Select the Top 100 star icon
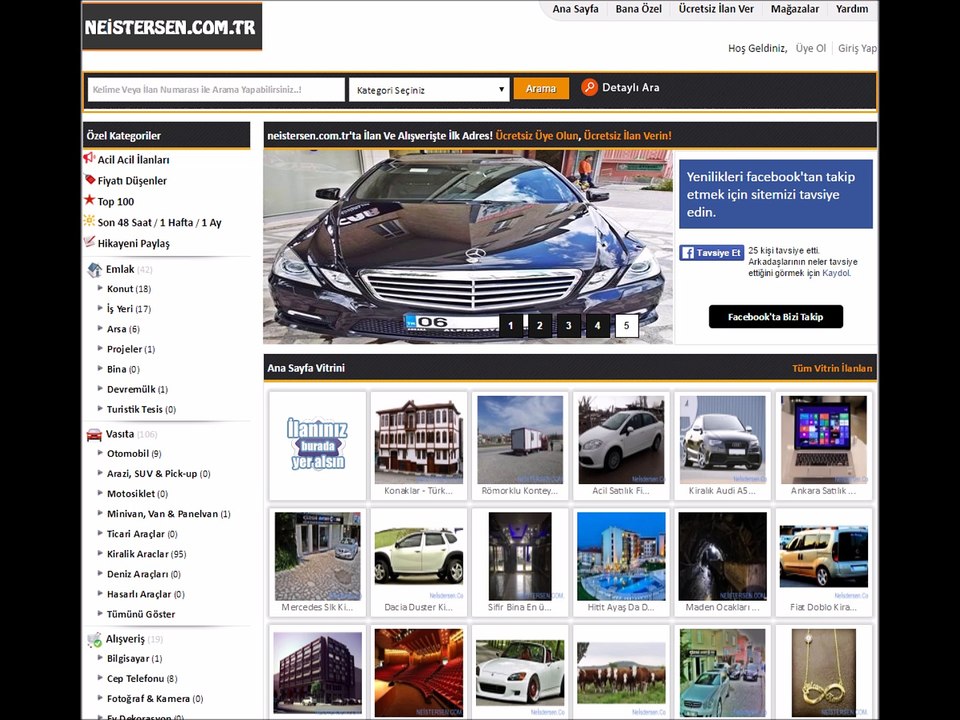This screenshot has width=960, height=720. coord(89,200)
